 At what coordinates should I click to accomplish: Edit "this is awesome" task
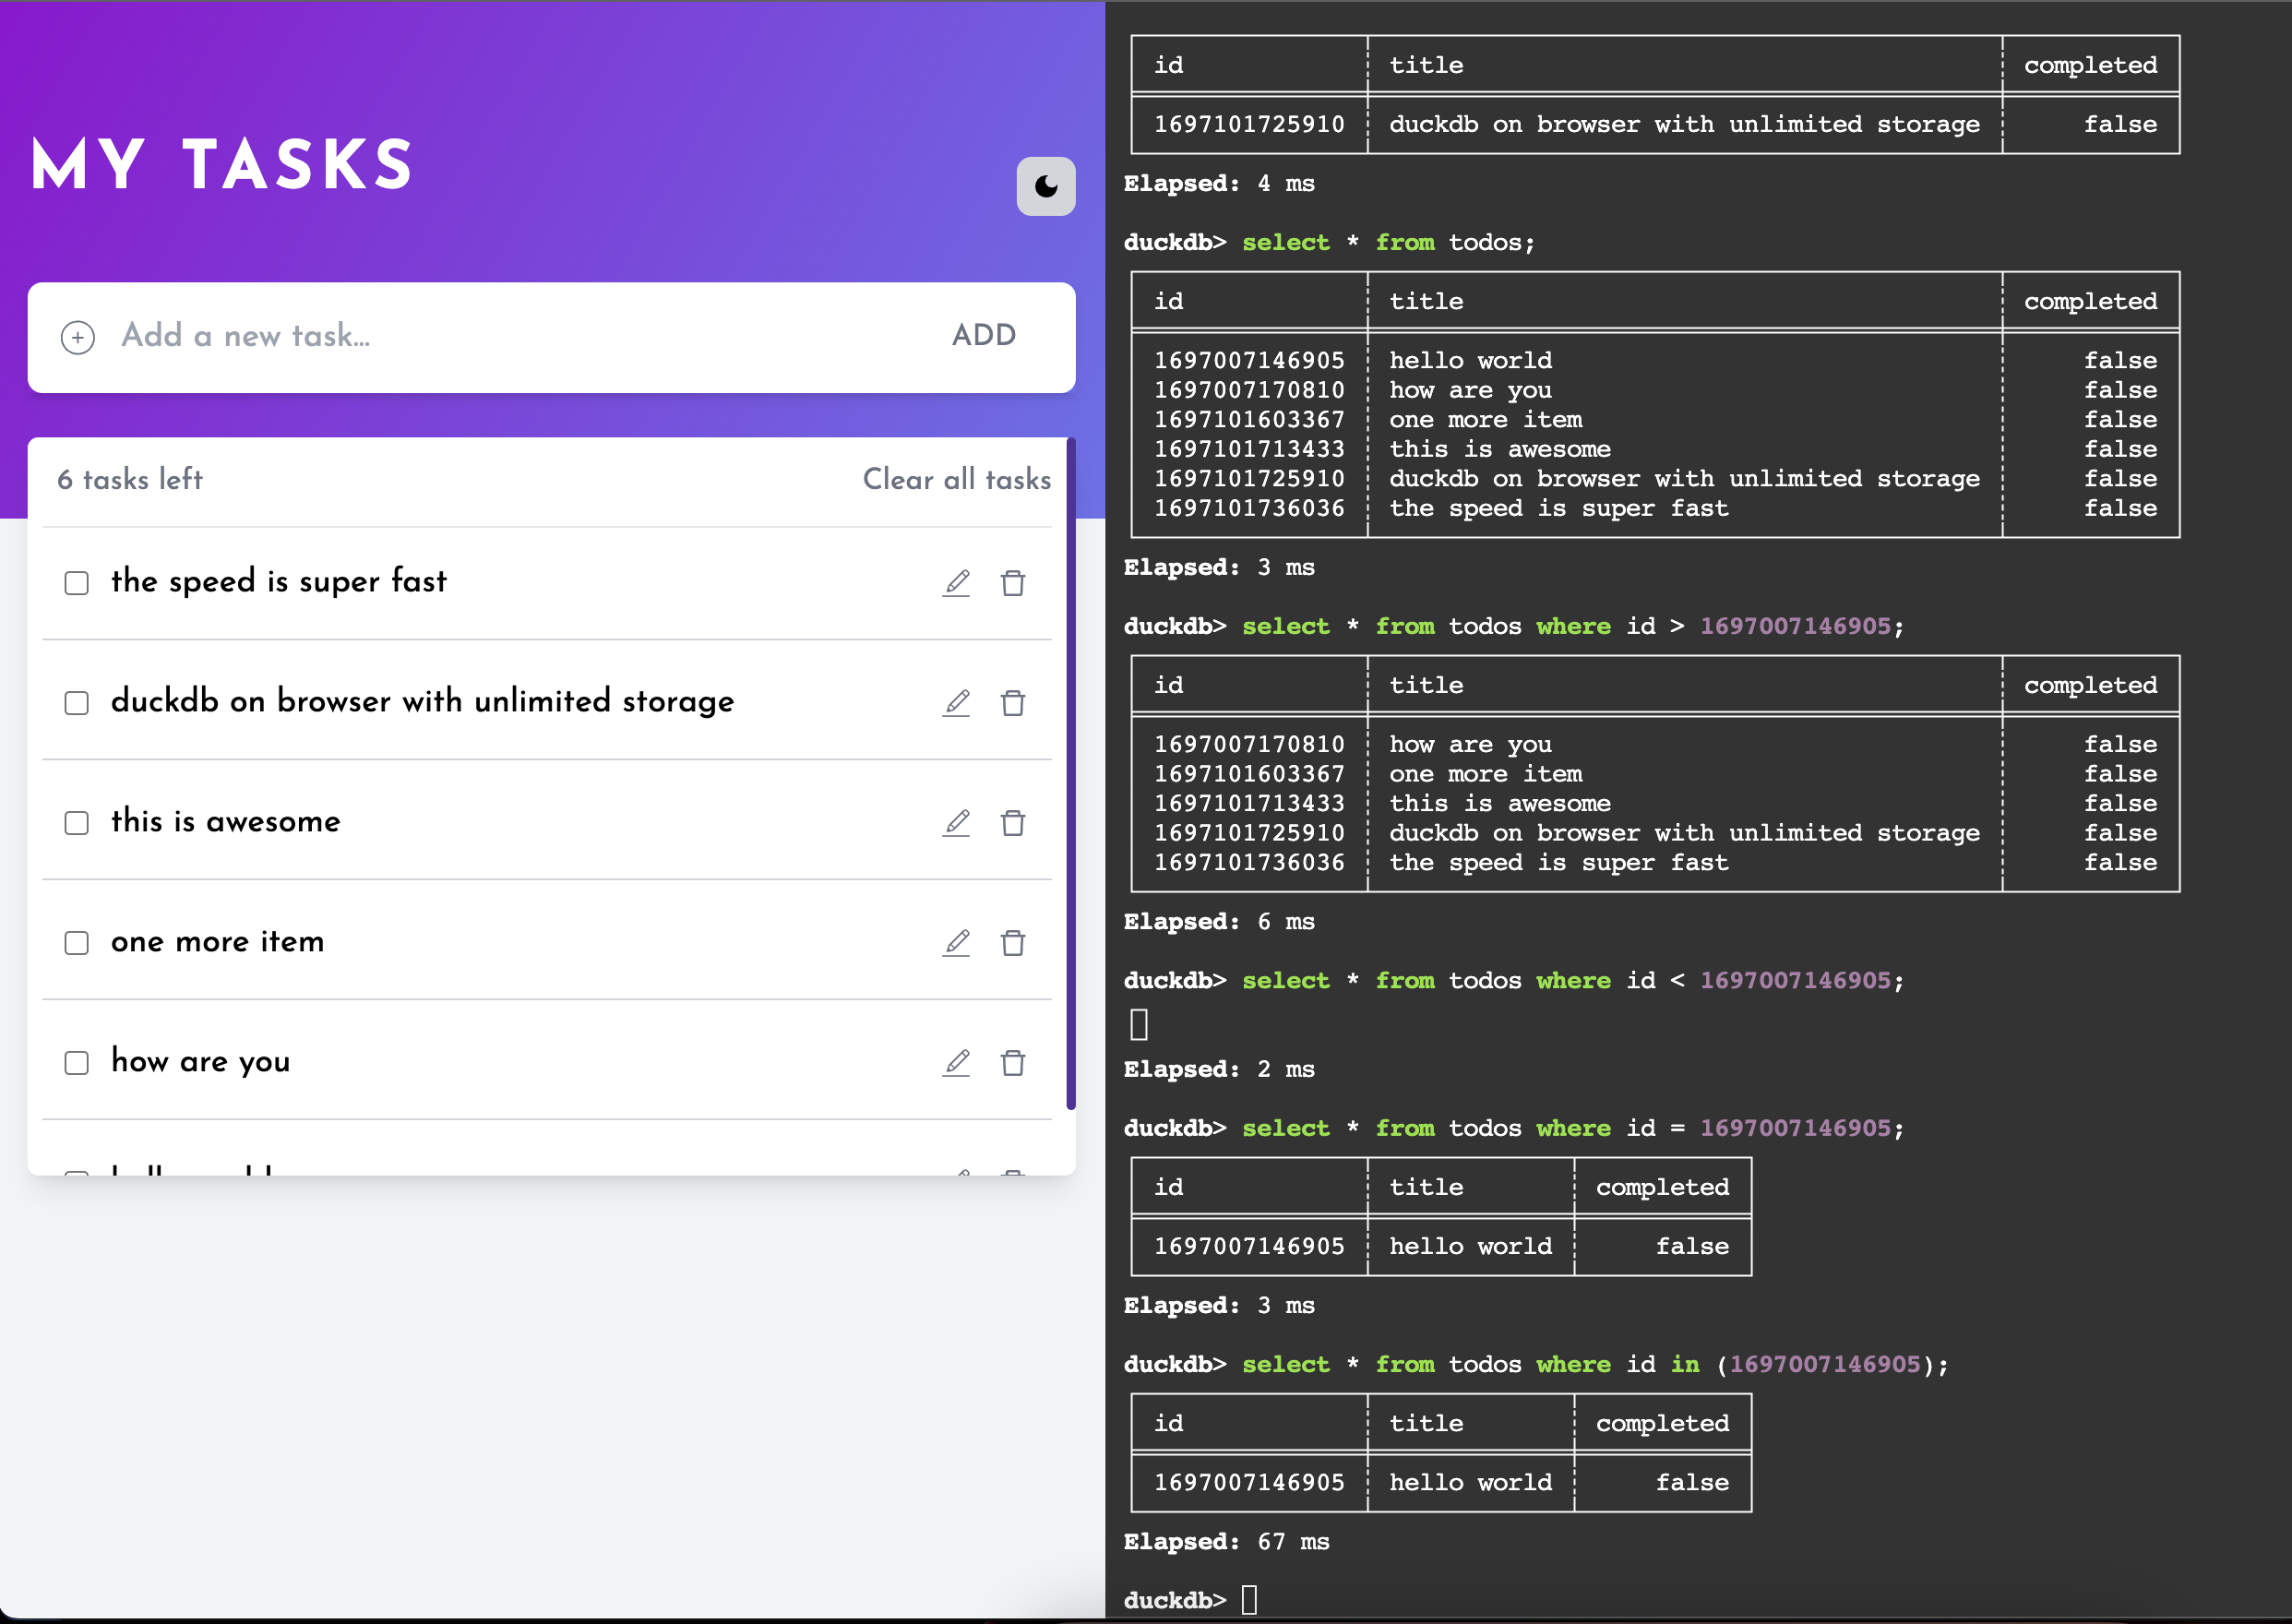coord(957,822)
